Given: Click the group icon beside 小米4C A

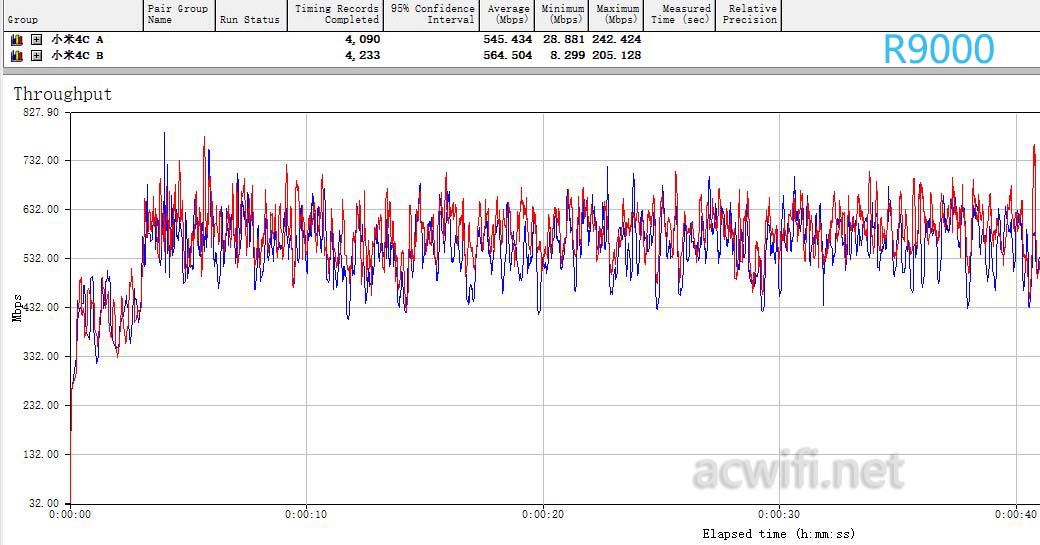Looking at the screenshot, I should tap(16, 40).
